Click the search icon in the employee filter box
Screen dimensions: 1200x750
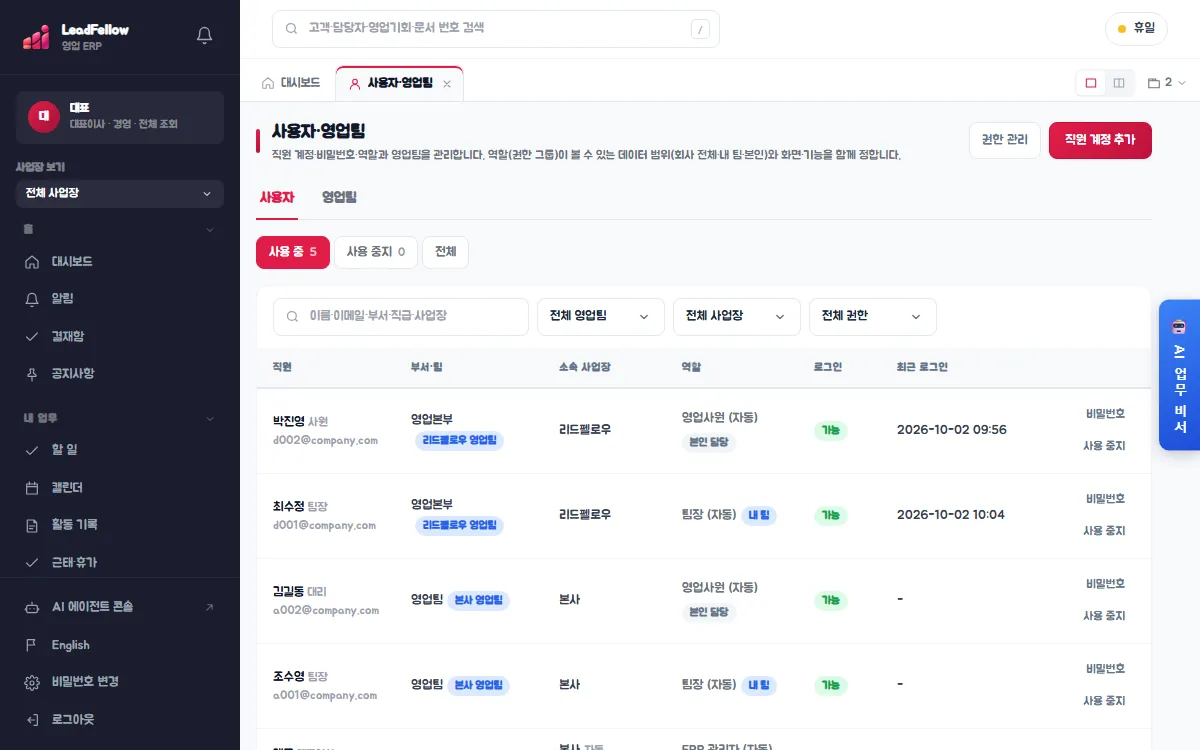pos(293,316)
